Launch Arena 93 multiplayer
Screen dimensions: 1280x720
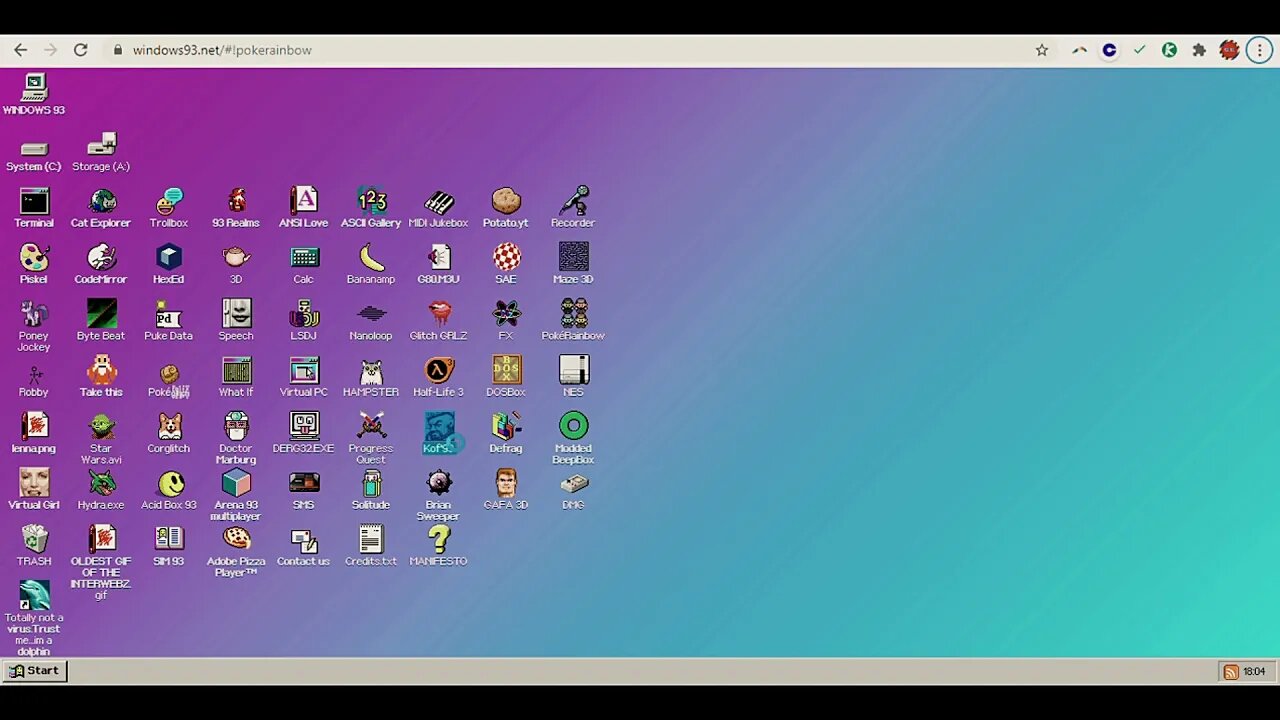[x=236, y=495]
